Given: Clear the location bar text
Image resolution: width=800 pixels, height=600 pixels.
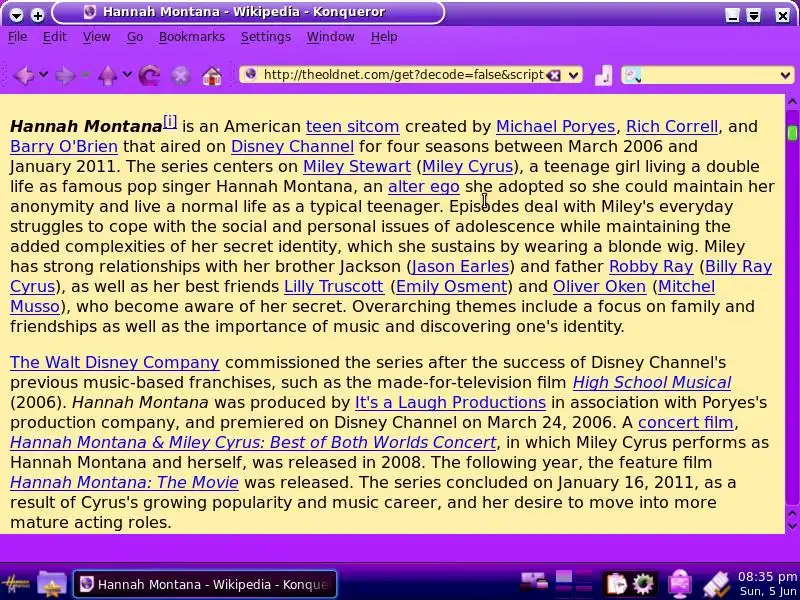Looking at the screenshot, I should coord(554,76).
